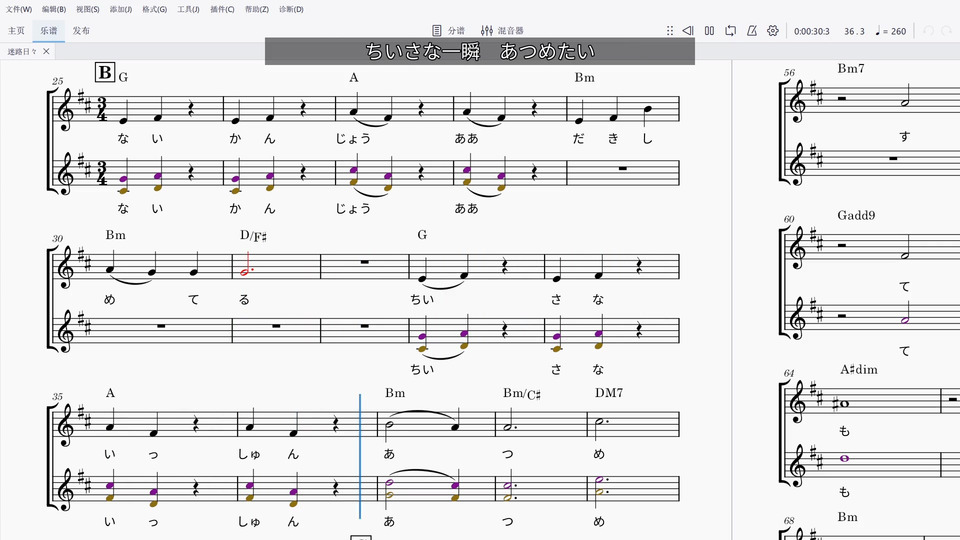Toggle loop playback
Screen dimensions: 960x540
click(730, 31)
